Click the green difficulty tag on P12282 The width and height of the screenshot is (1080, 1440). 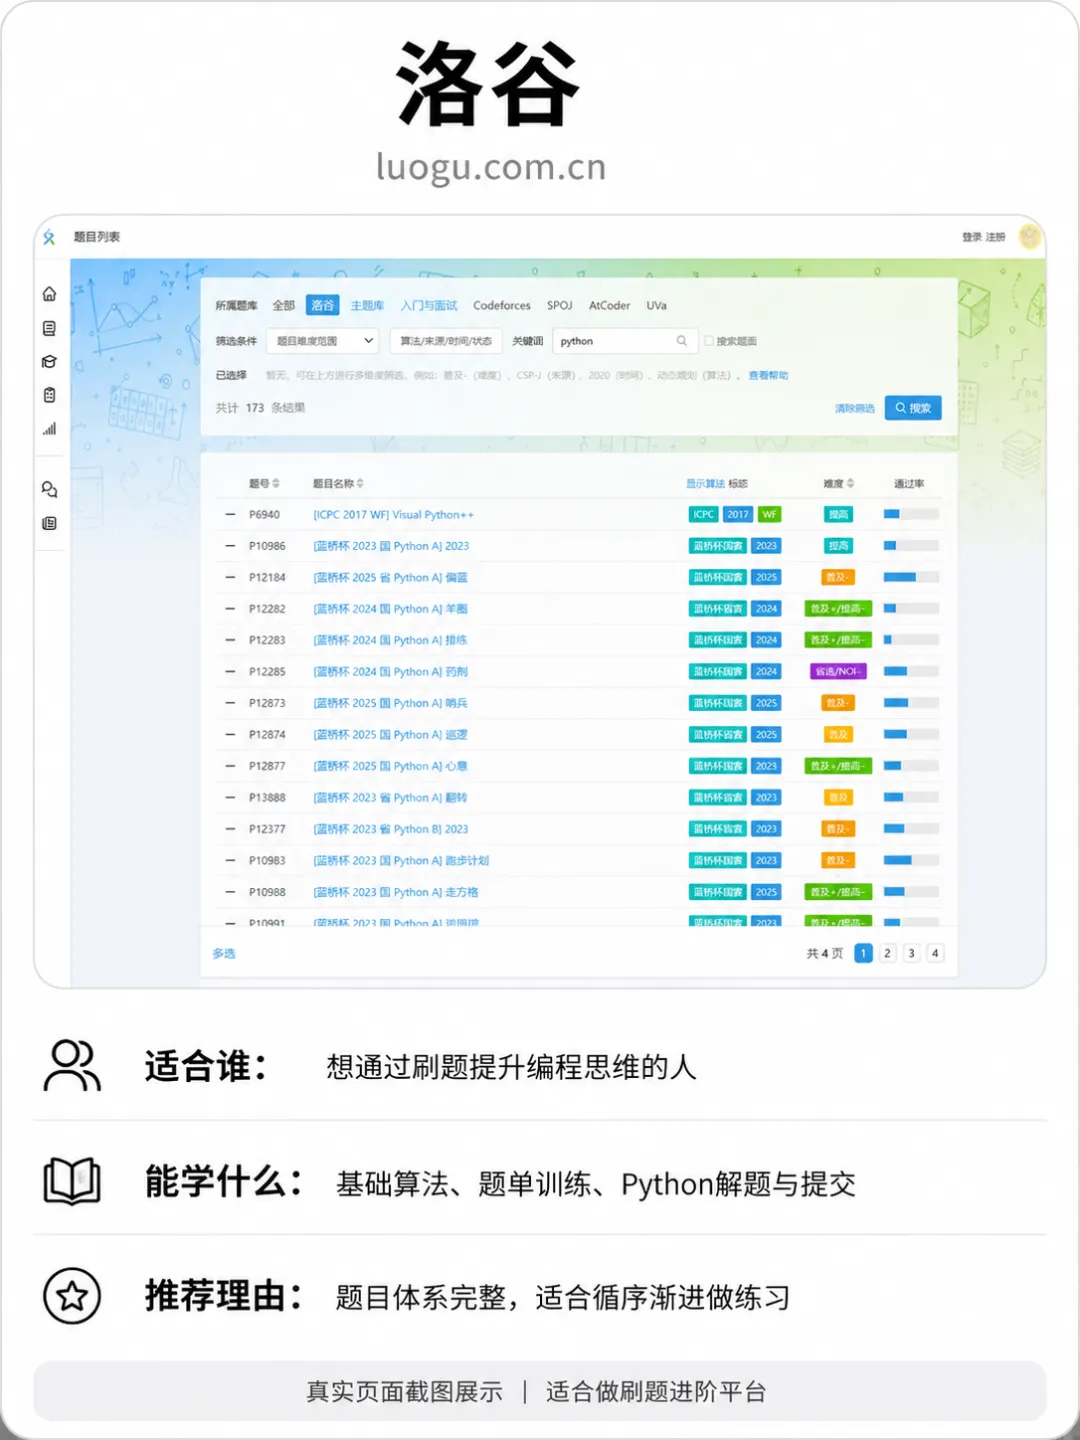[838, 609]
